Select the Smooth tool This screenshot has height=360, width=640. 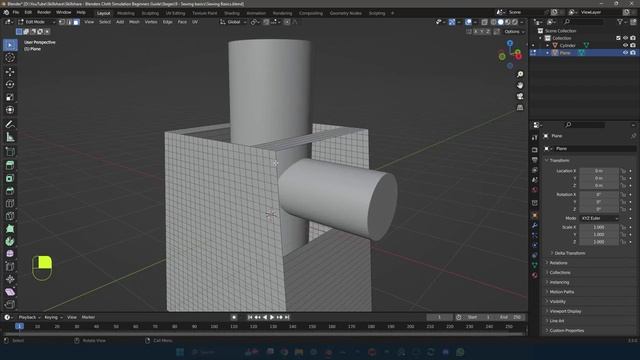10,254
